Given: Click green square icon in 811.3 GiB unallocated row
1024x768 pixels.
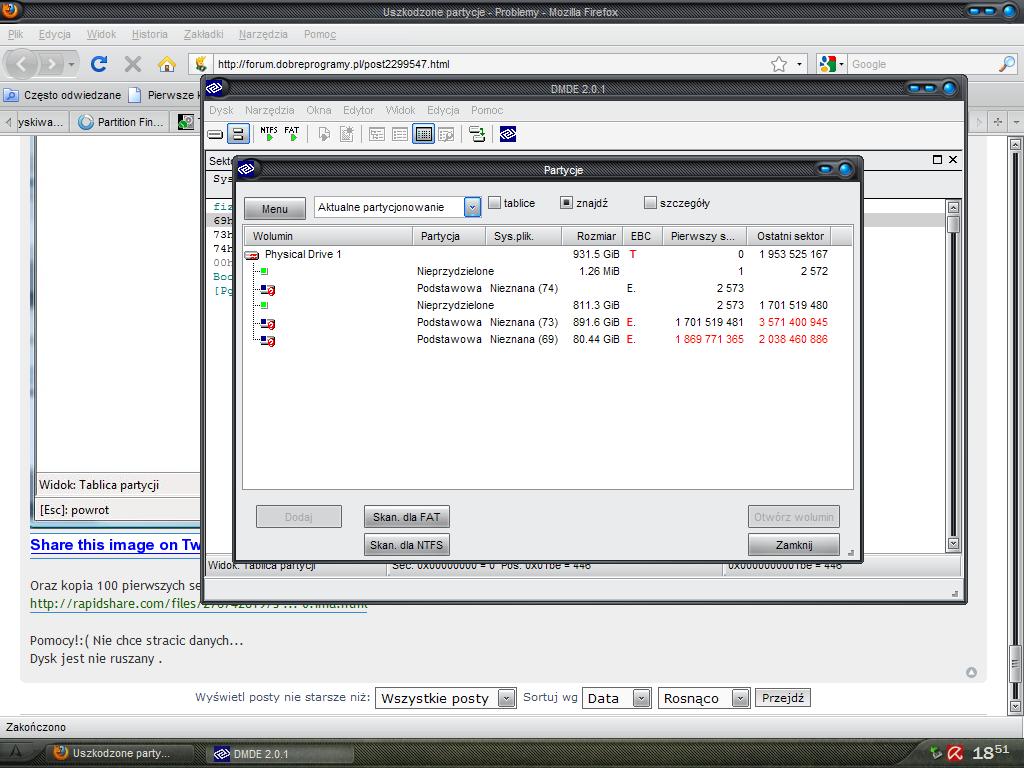Looking at the screenshot, I should pyautogui.click(x=264, y=305).
